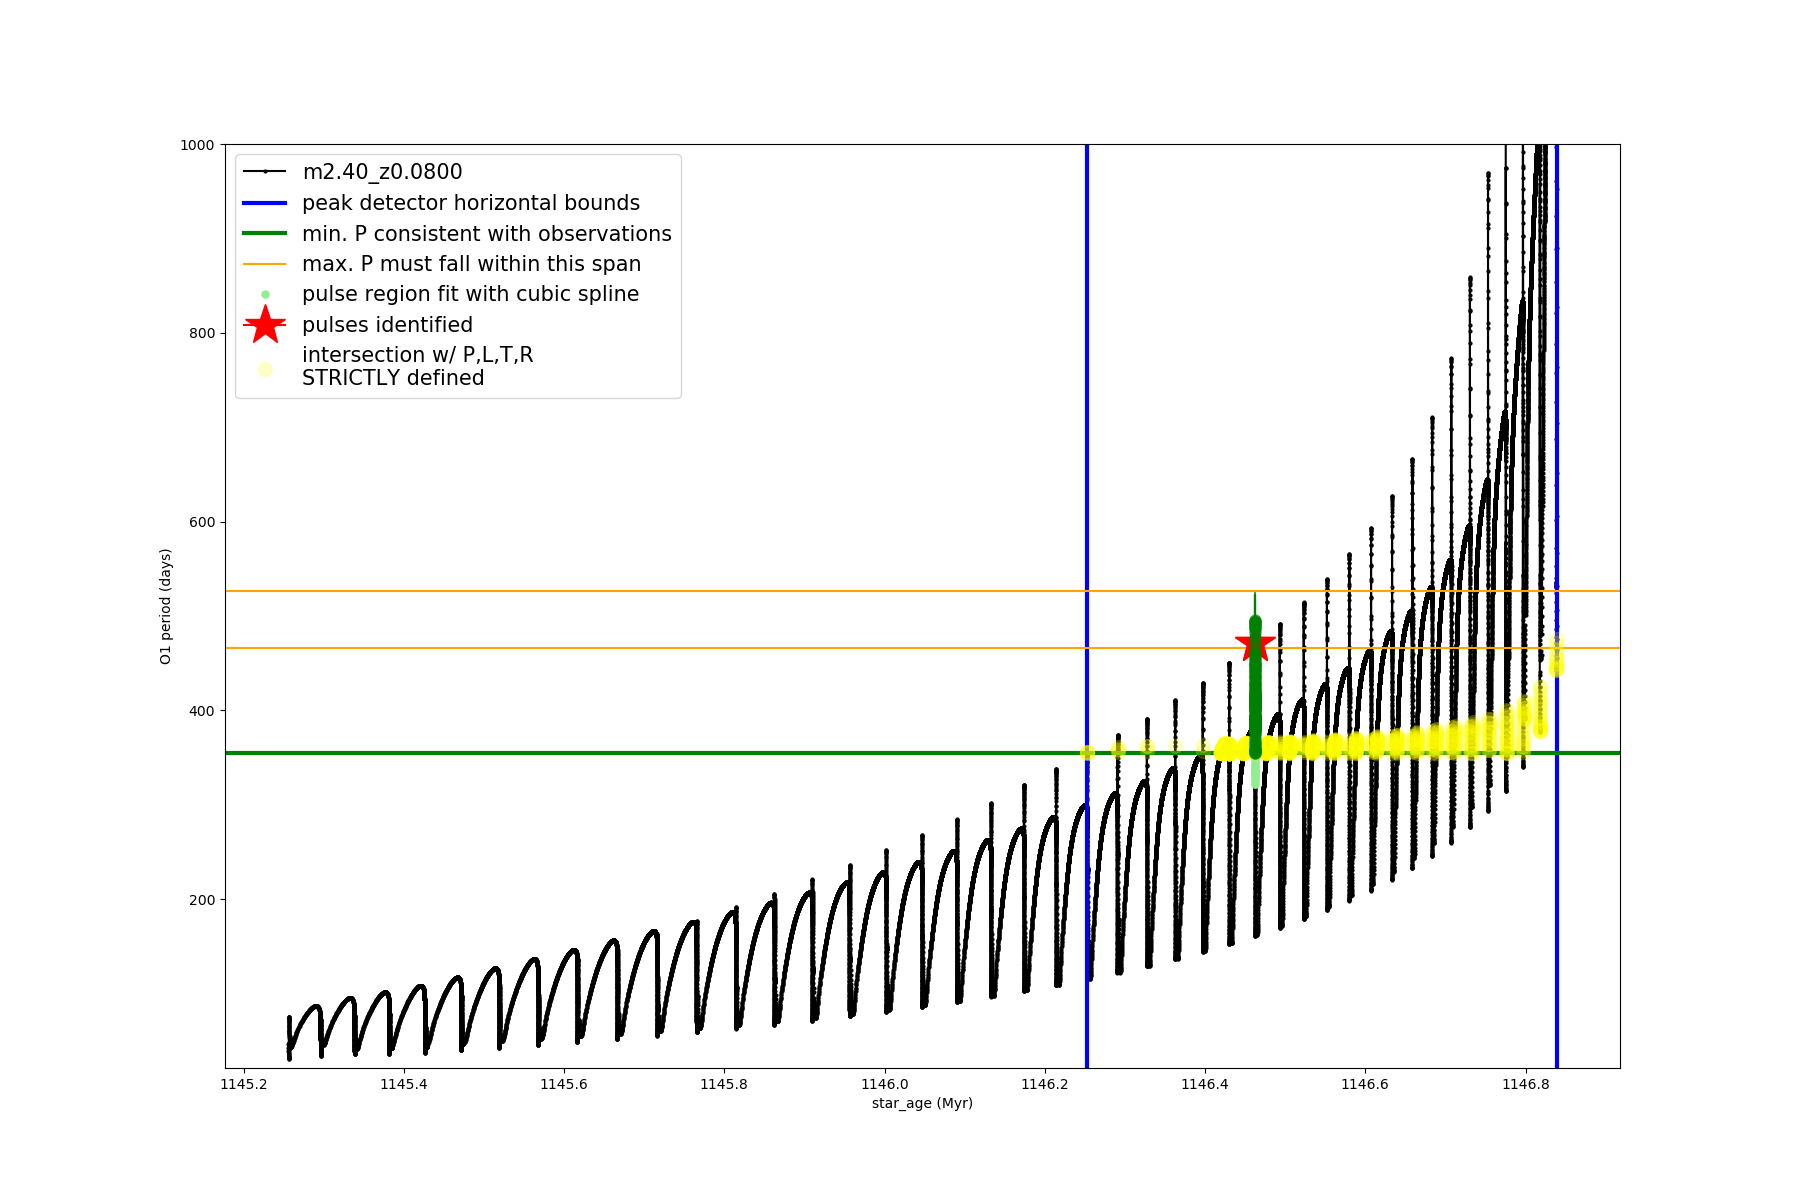The image size is (1800, 1200).
Task: Click the 'O1 period (days)' y-axis label
Action: click(x=166, y=606)
